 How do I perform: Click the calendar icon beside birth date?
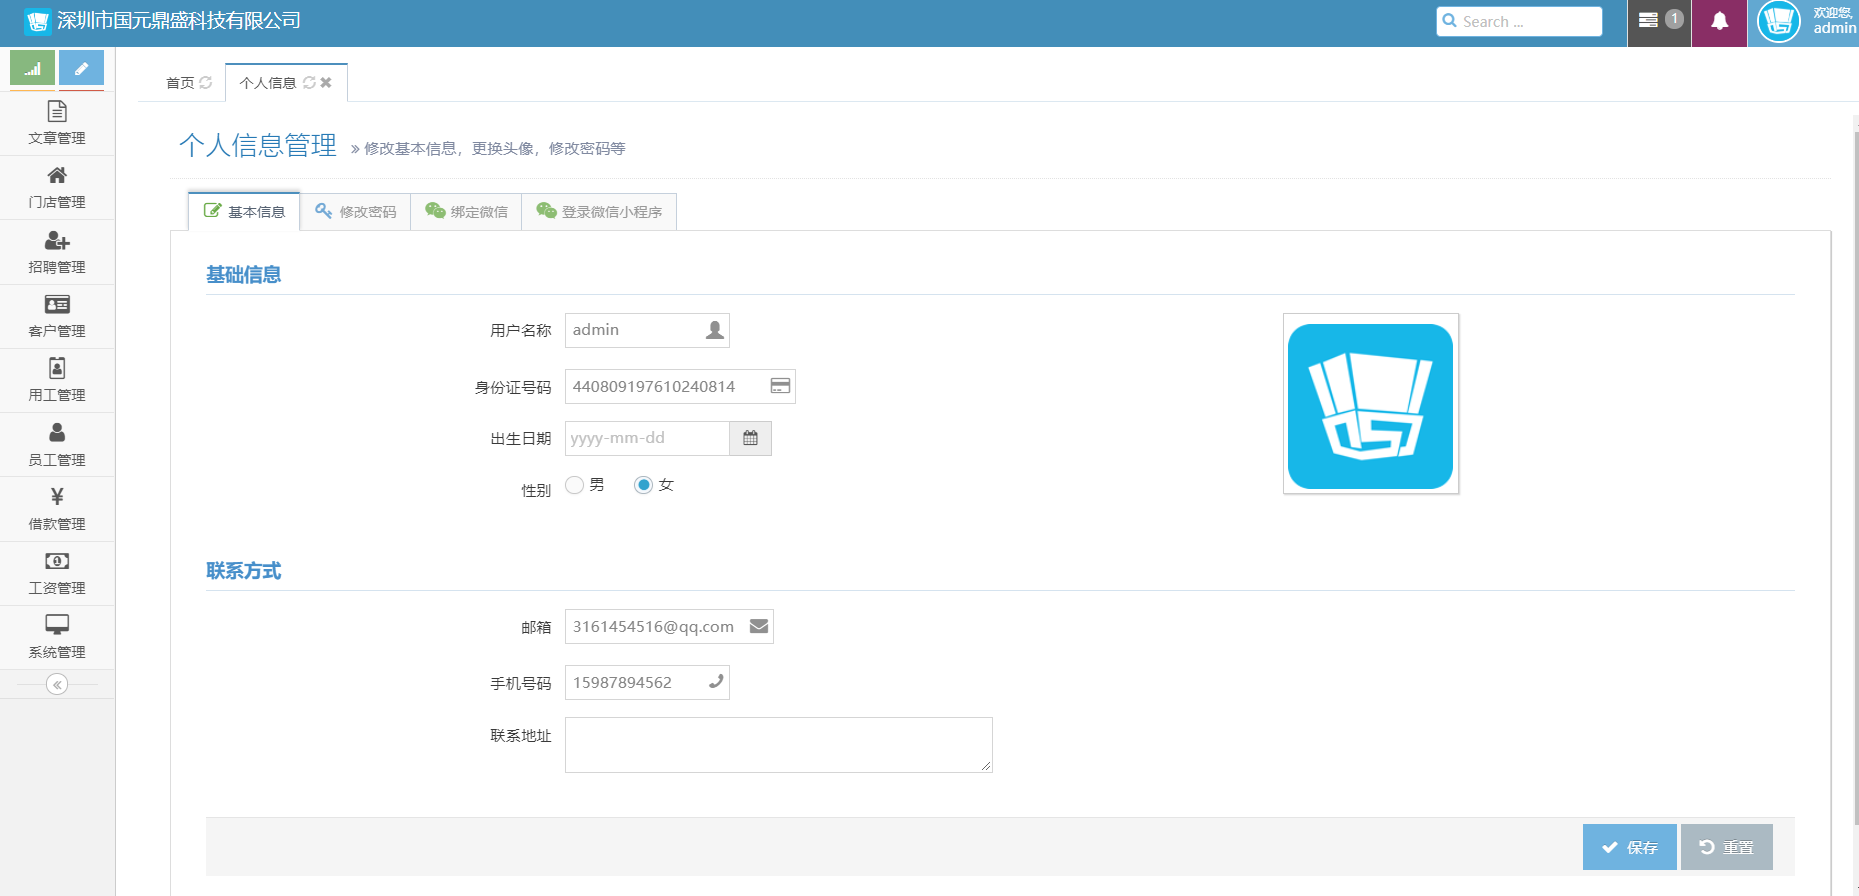[x=750, y=438]
